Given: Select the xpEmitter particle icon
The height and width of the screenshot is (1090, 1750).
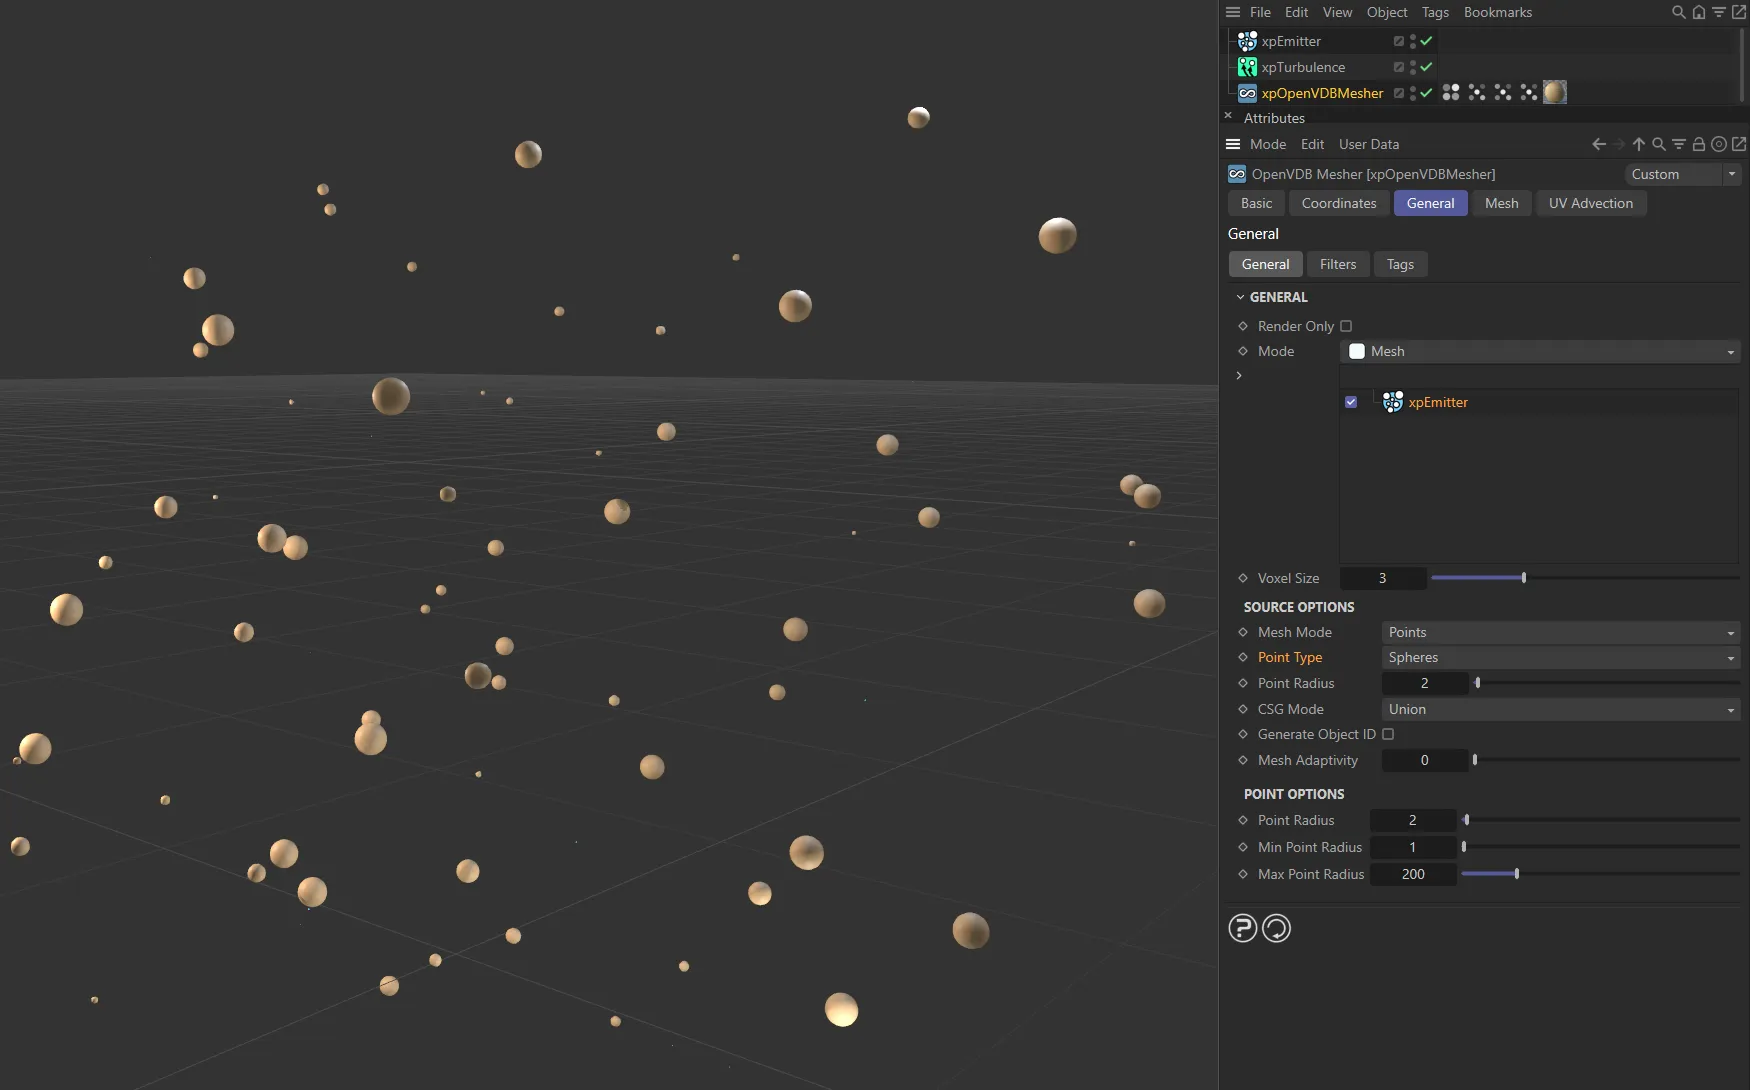Looking at the screenshot, I should click(1246, 41).
